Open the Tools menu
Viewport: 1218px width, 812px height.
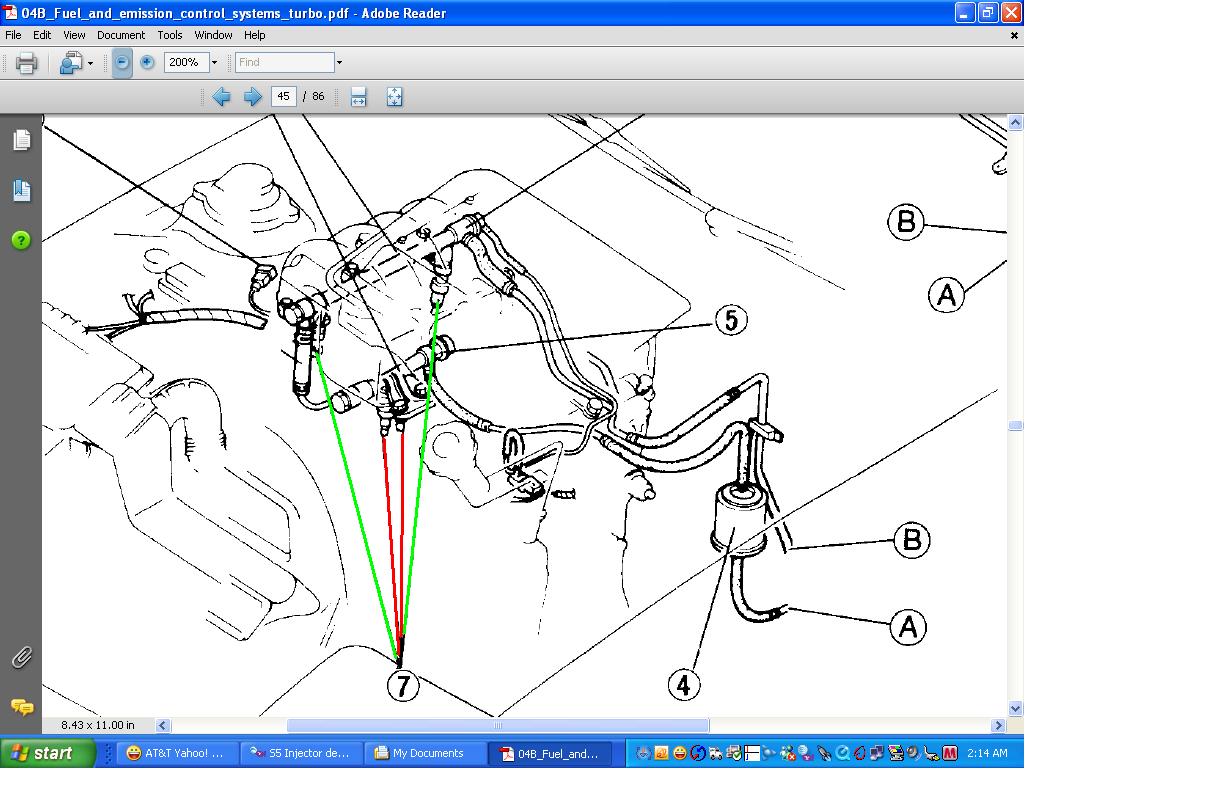(171, 35)
